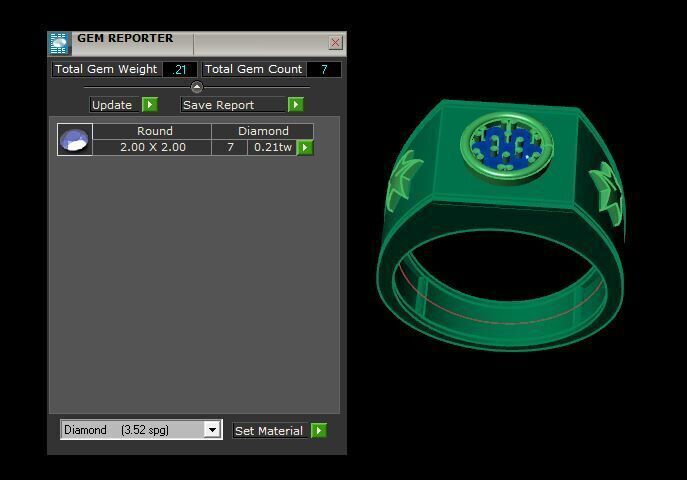Close the Gem Reporter panel
Image resolution: width=687 pixels, height=480 pixels.
(335, 42)
